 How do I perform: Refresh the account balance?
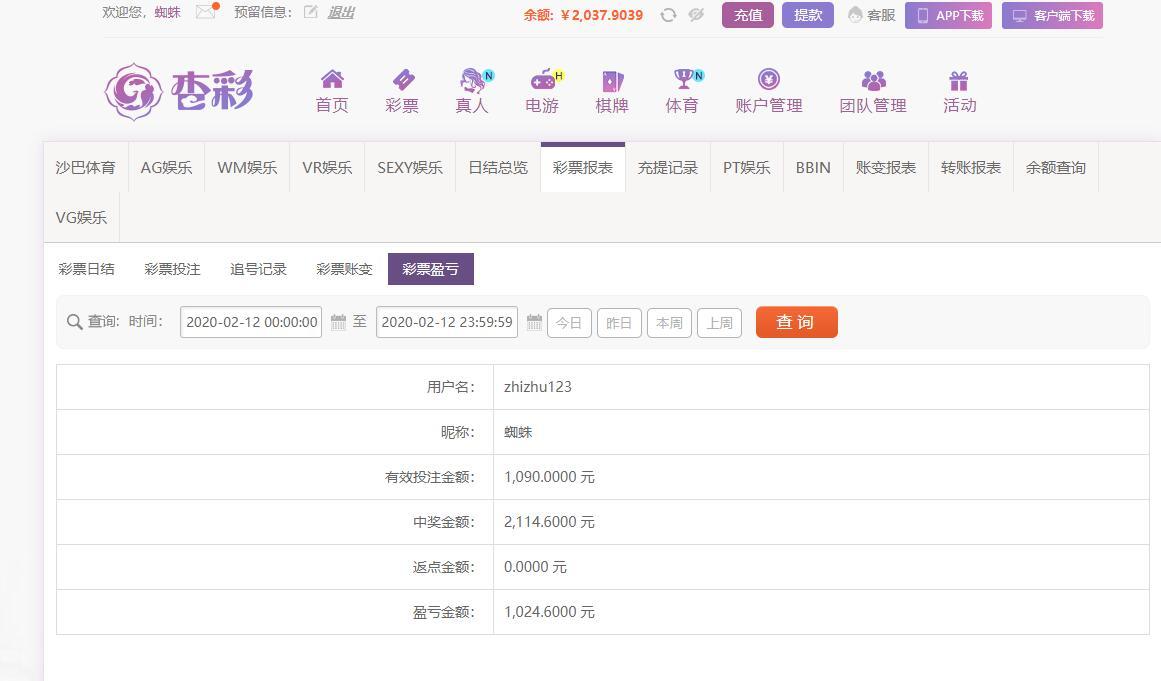(x=668, y=15)
